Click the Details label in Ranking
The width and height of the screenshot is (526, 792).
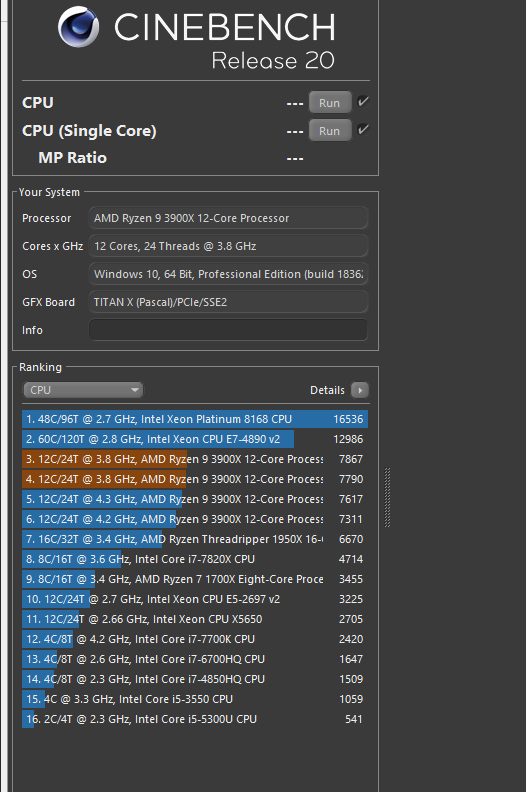[327, 390]
